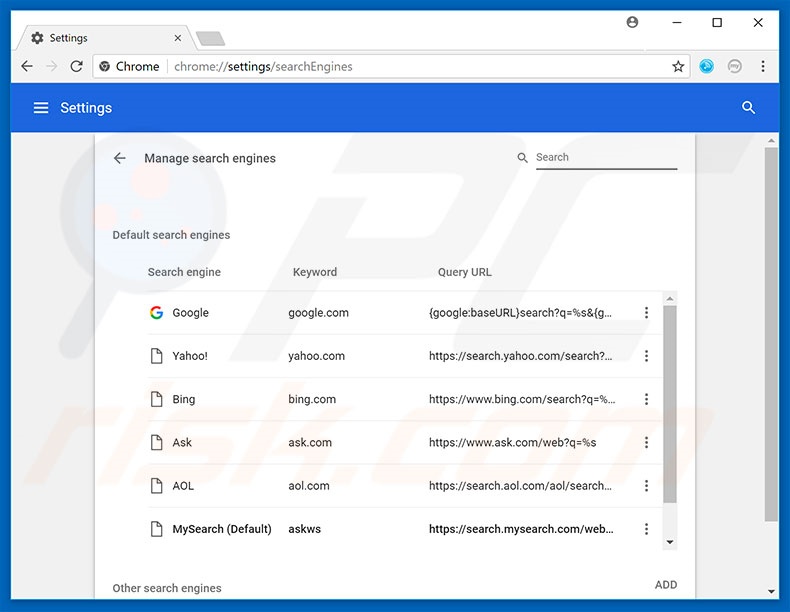Click the www.ask.com/web?q=%s URL
Screen dimensions: 790x612
[512, 443]
